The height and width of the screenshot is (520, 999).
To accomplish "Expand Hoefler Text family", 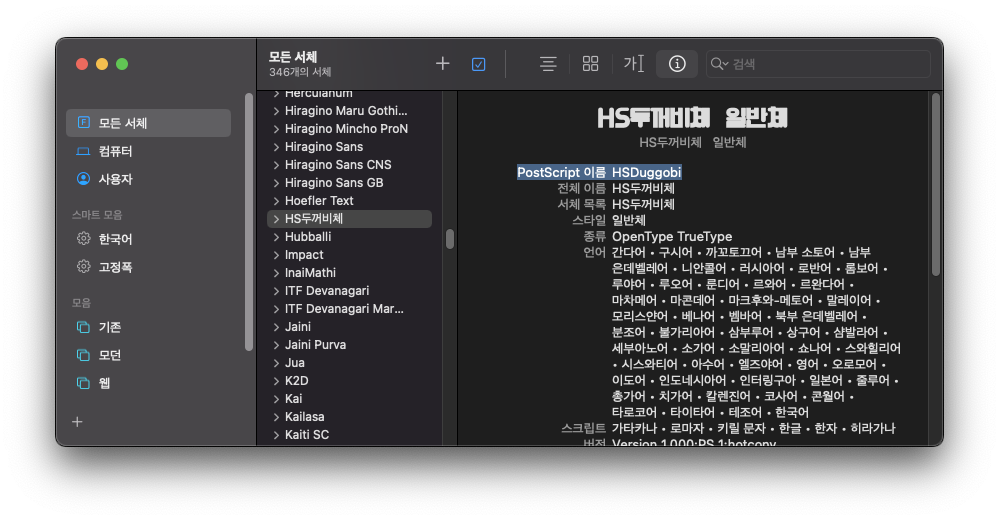I will tap(277, 201).
